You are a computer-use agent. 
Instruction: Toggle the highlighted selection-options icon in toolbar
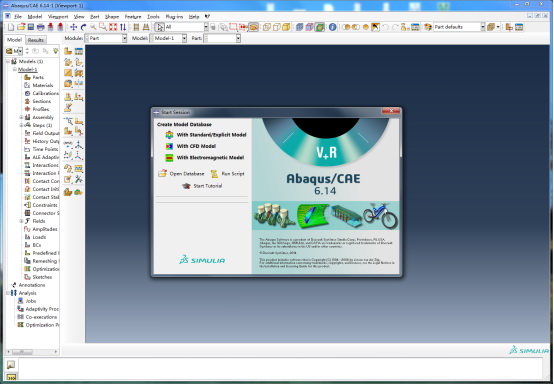[254, 27]
